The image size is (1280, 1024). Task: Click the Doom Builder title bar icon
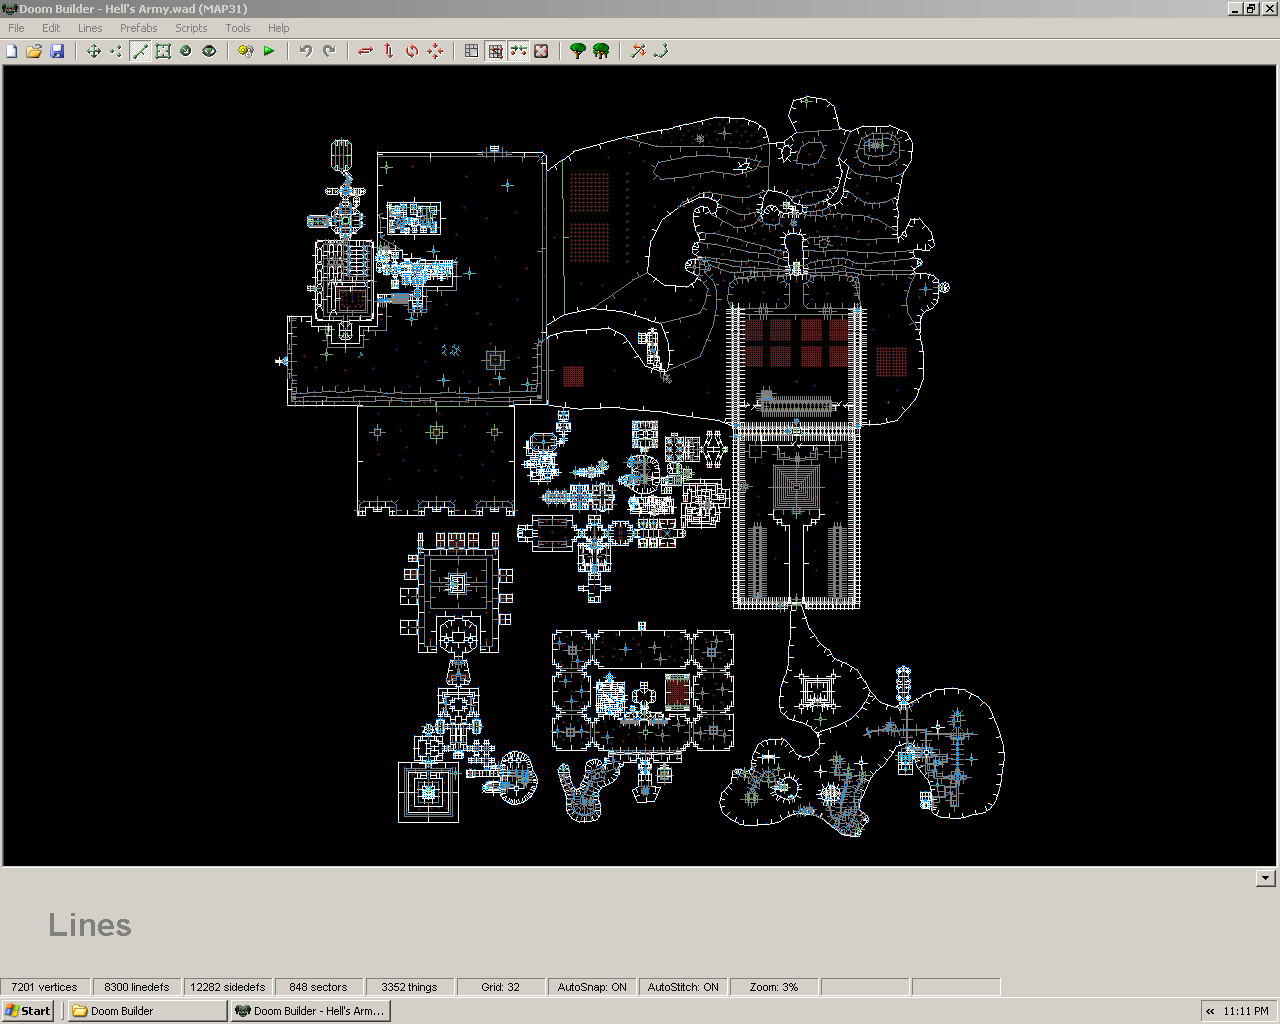tap(10, 8)
